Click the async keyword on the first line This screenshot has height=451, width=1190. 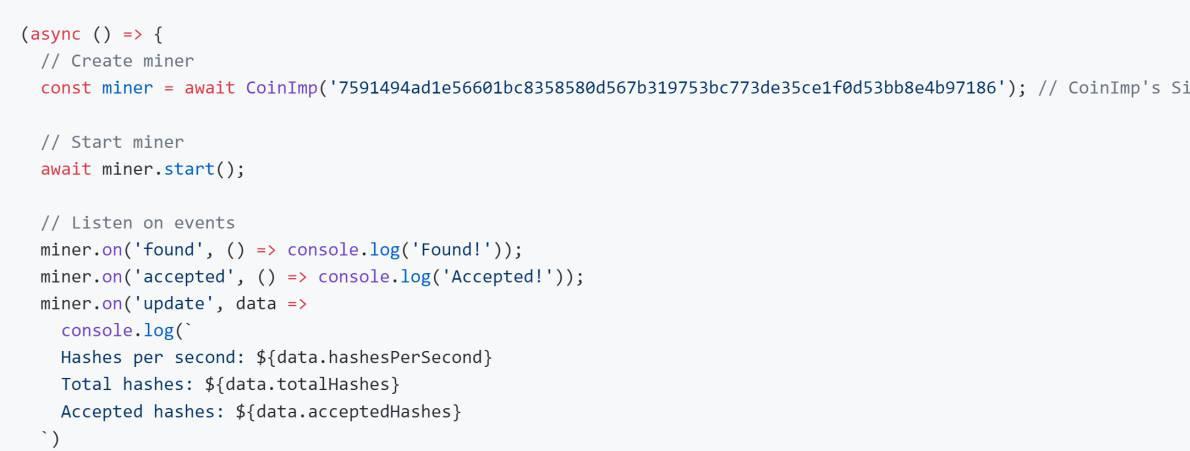click(56, 34)
